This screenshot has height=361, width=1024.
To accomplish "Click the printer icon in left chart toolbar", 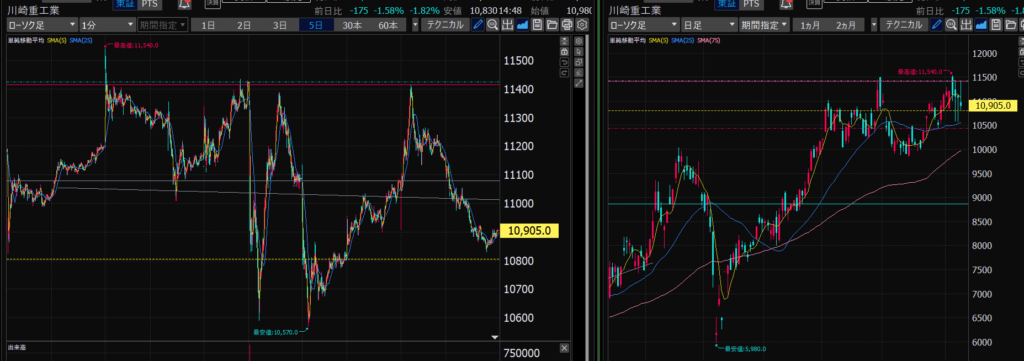I will pyautogui.click(x=567, y=25).
